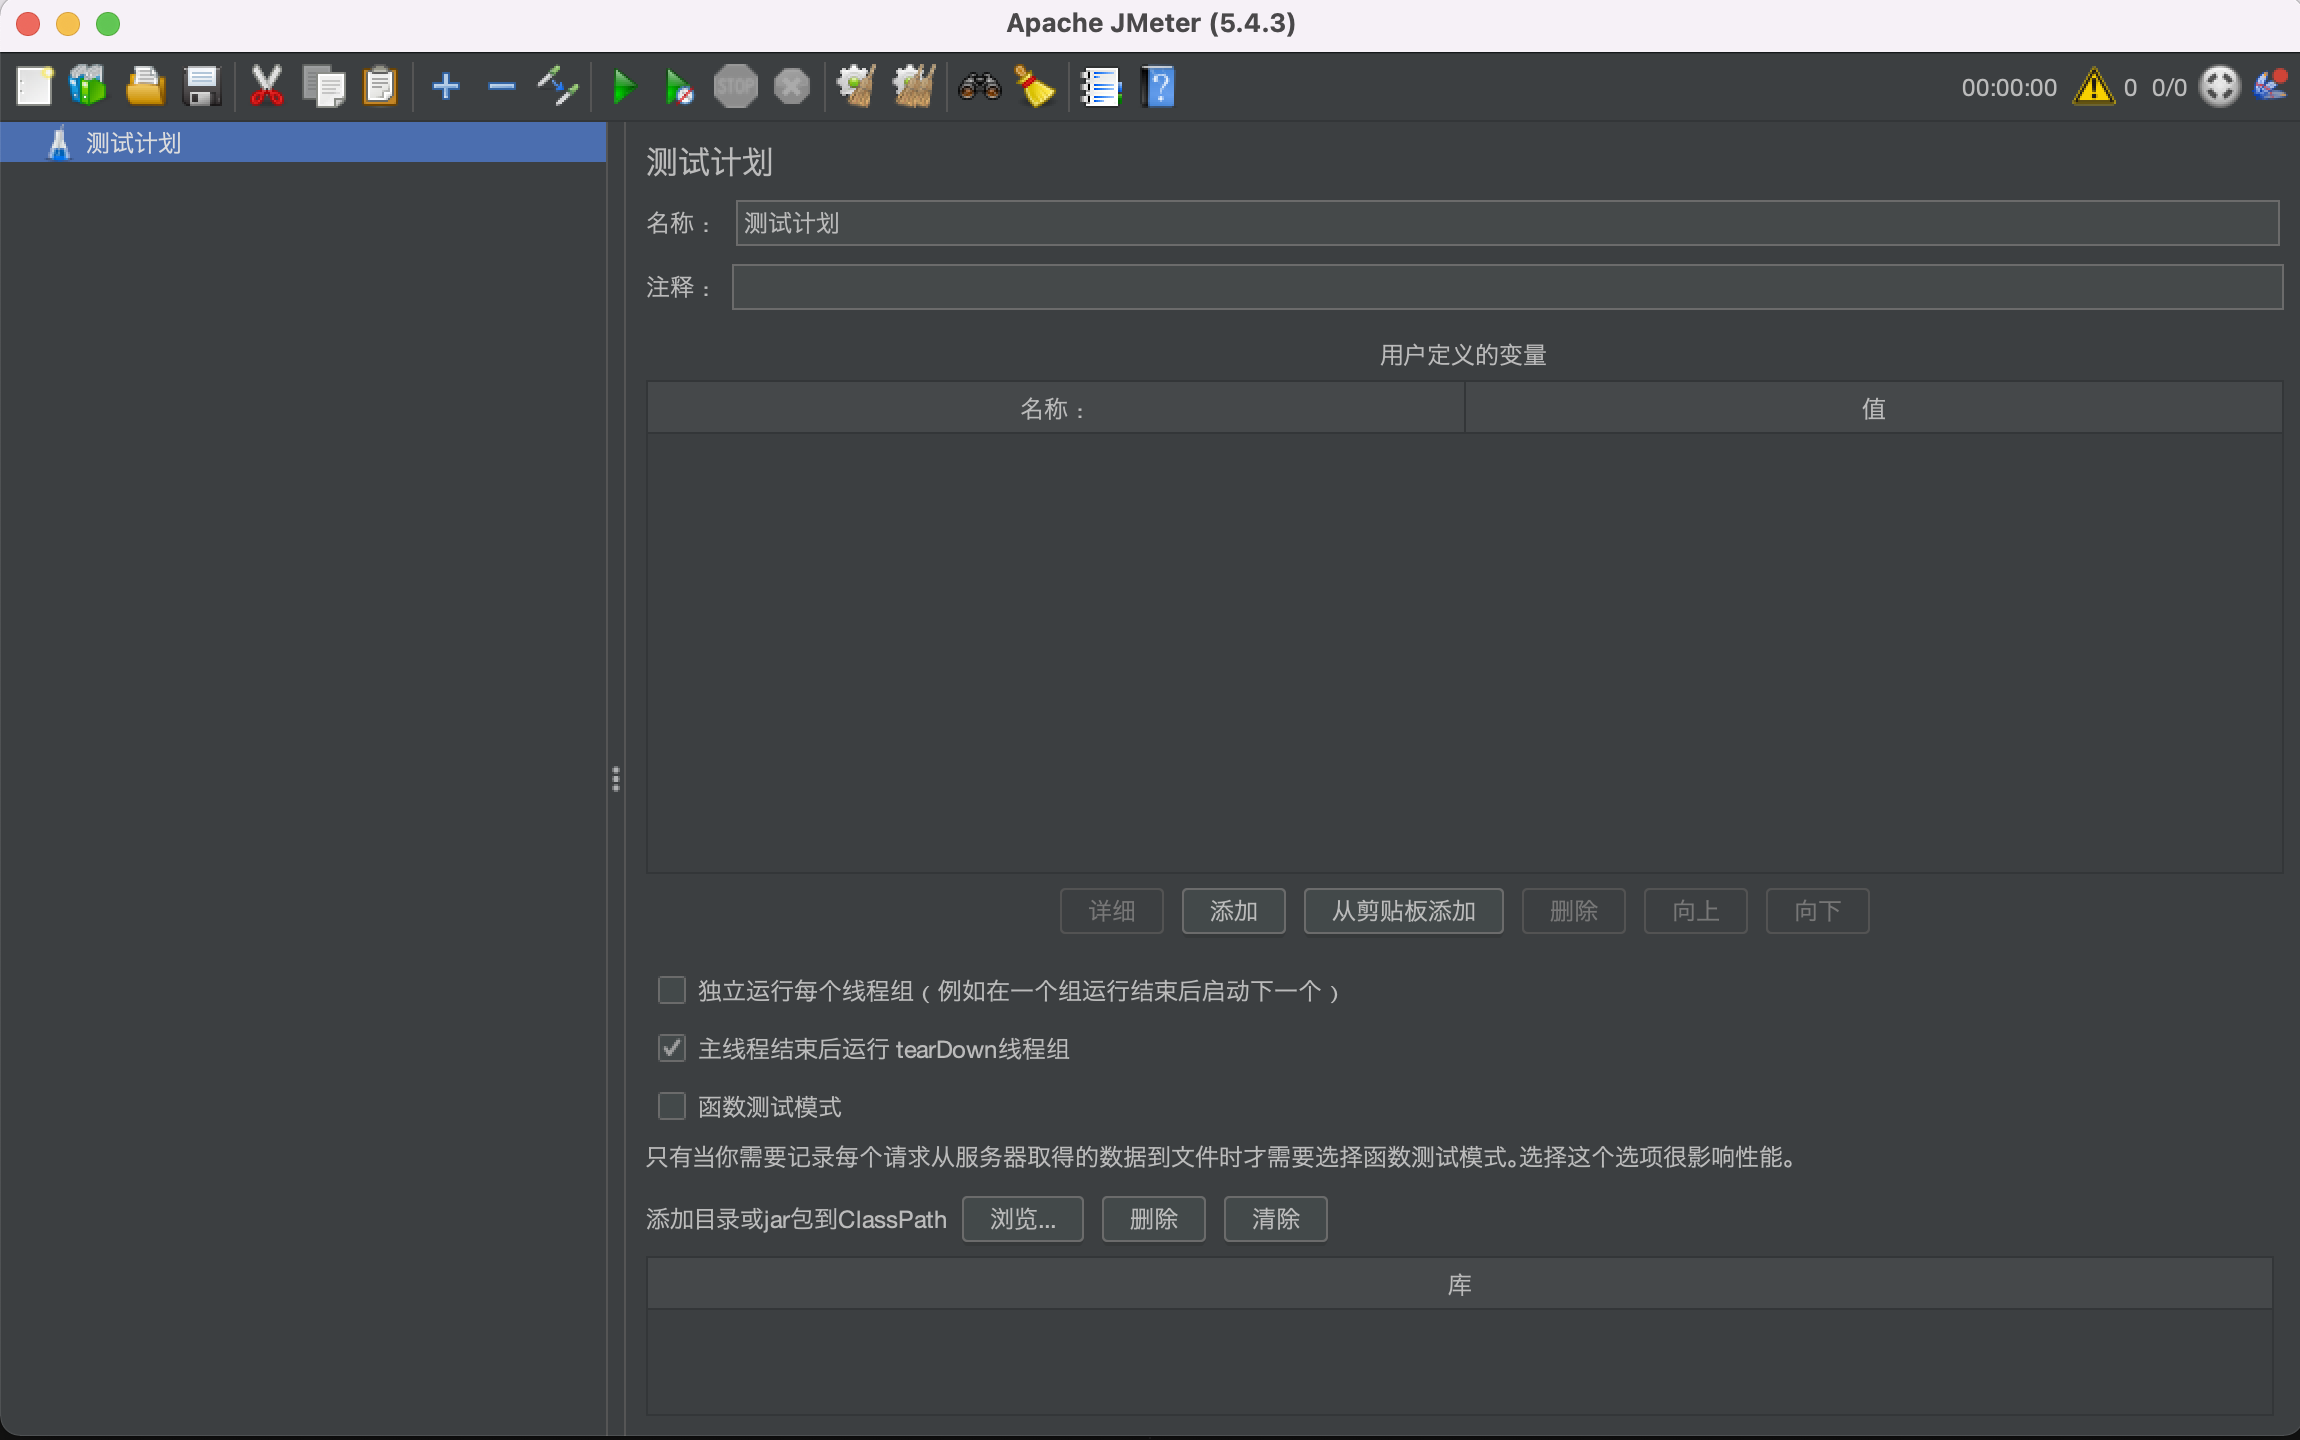The width and height of the screenshot is (2300, 1440).
Task: Click the Toggle enable/disable icon
Action: pos(558,87)
